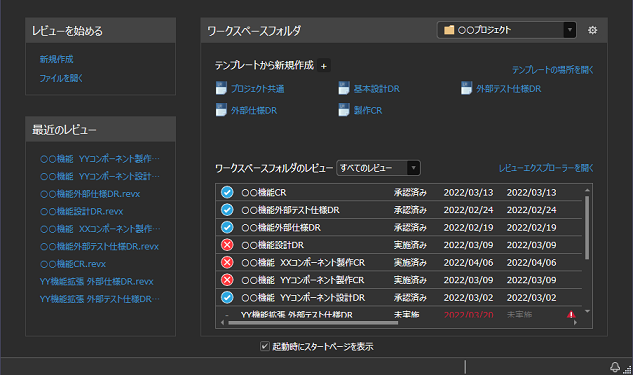Toggle 起動時にスタートページを表示 checkbox
The image size is (633, 375).
[x=265, y=346]
